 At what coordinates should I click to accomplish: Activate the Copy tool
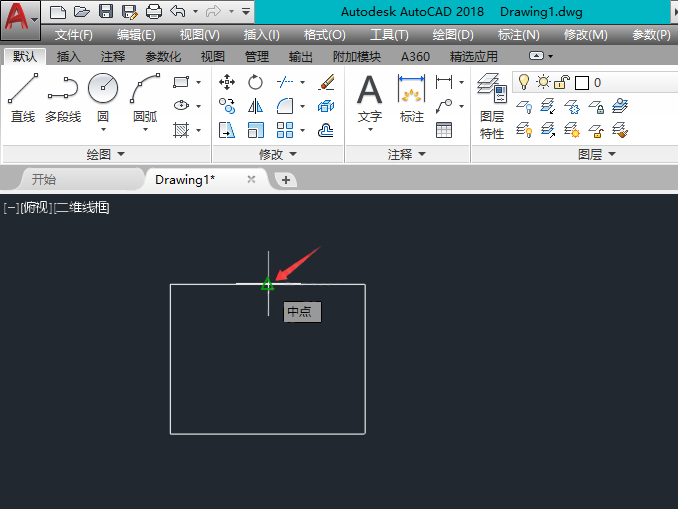click(227, 106)
